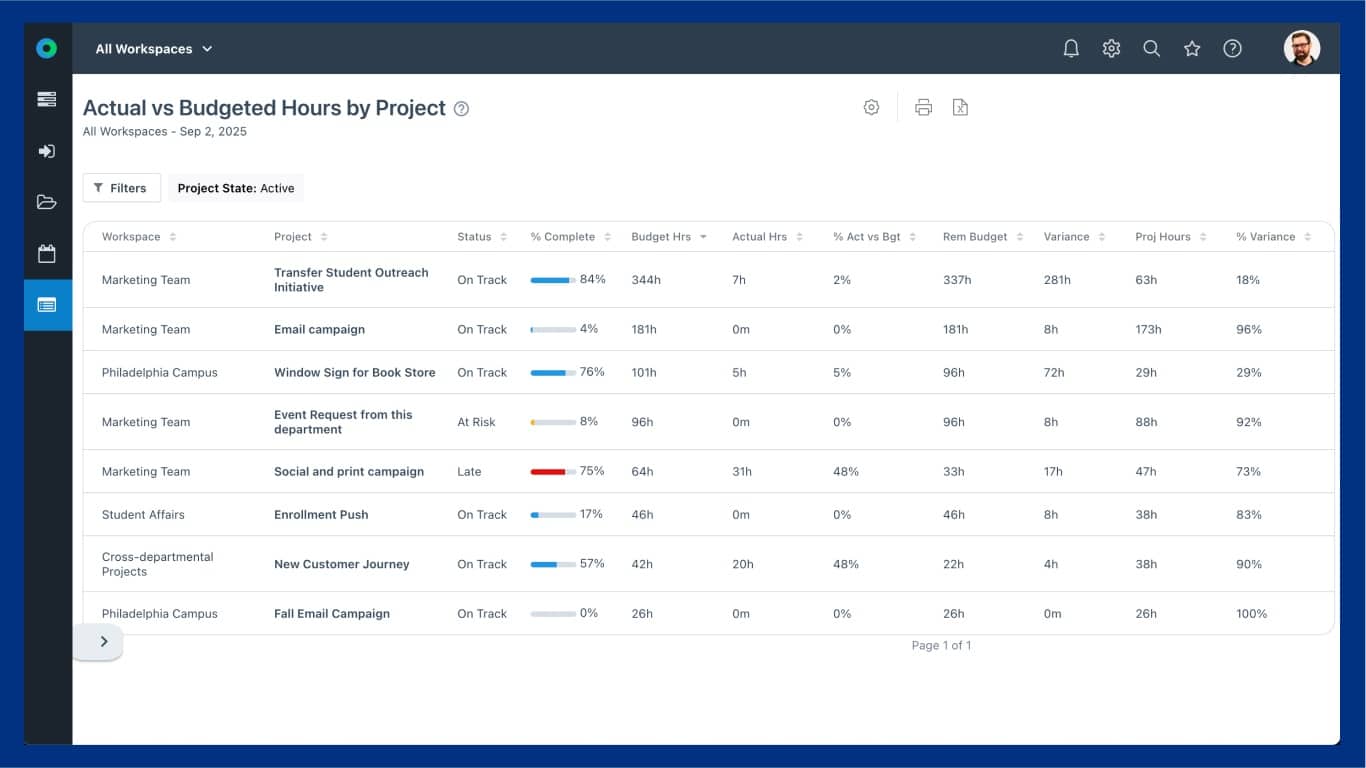Sort by % Variance column

point(1273,237)
